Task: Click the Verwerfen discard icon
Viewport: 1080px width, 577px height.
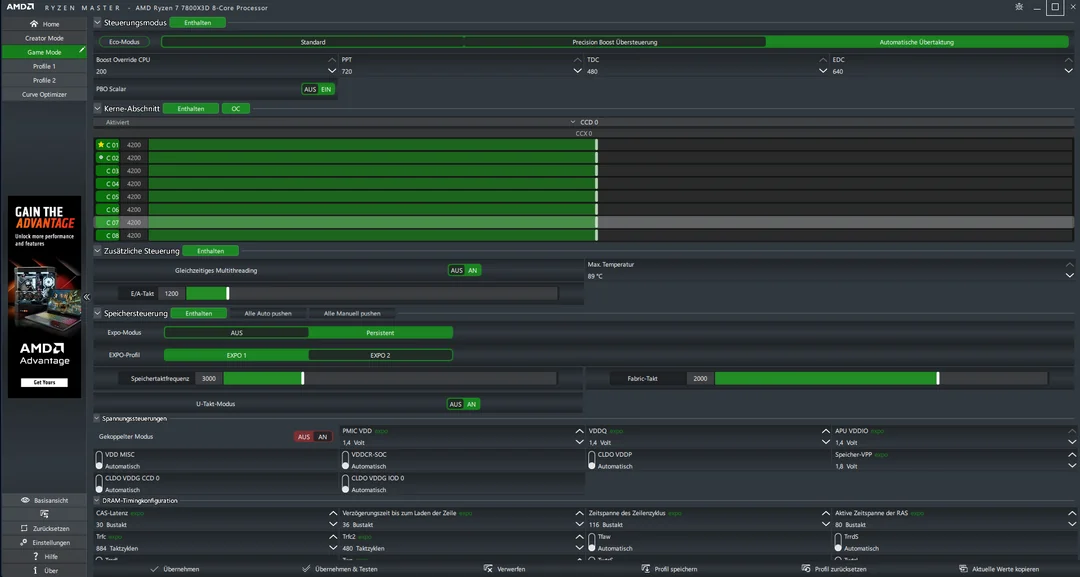Action: coord(488,569)
